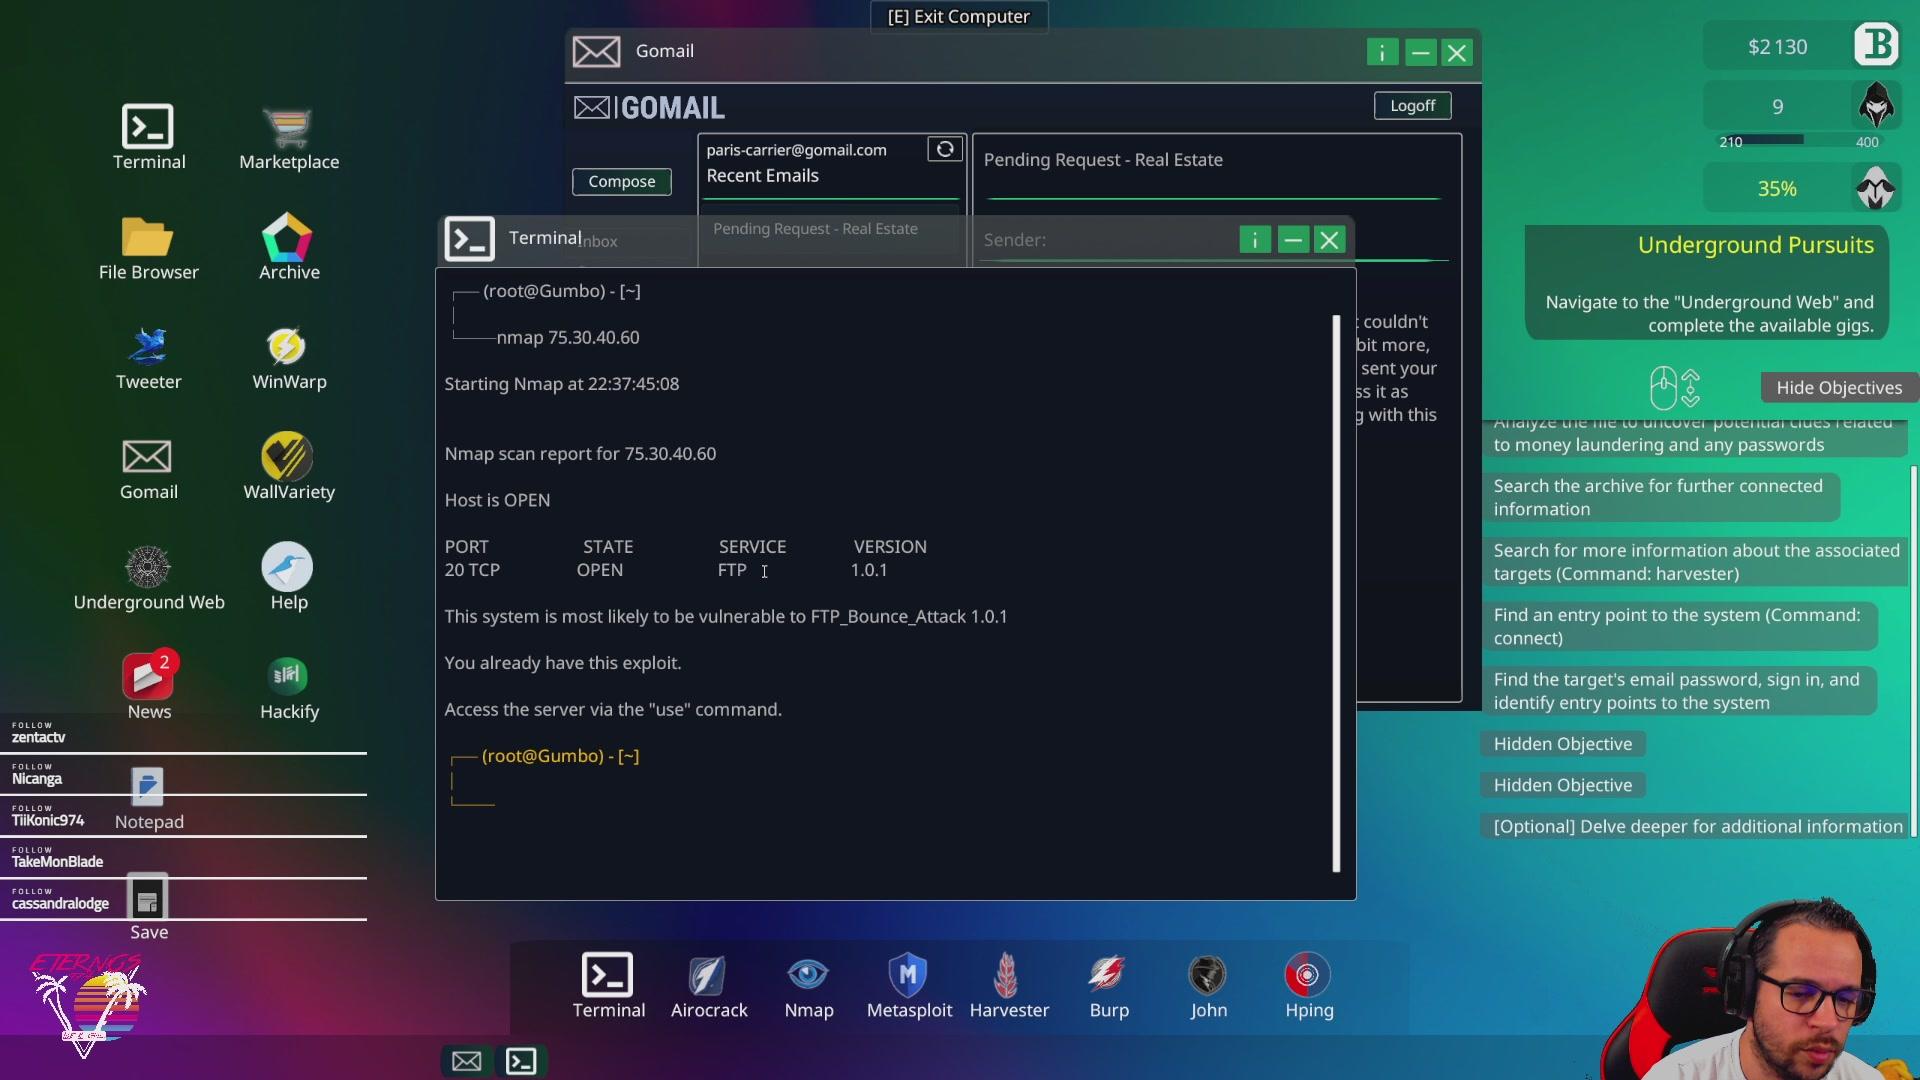Launch WinWarp from the desktop

(x=289, y=357)
